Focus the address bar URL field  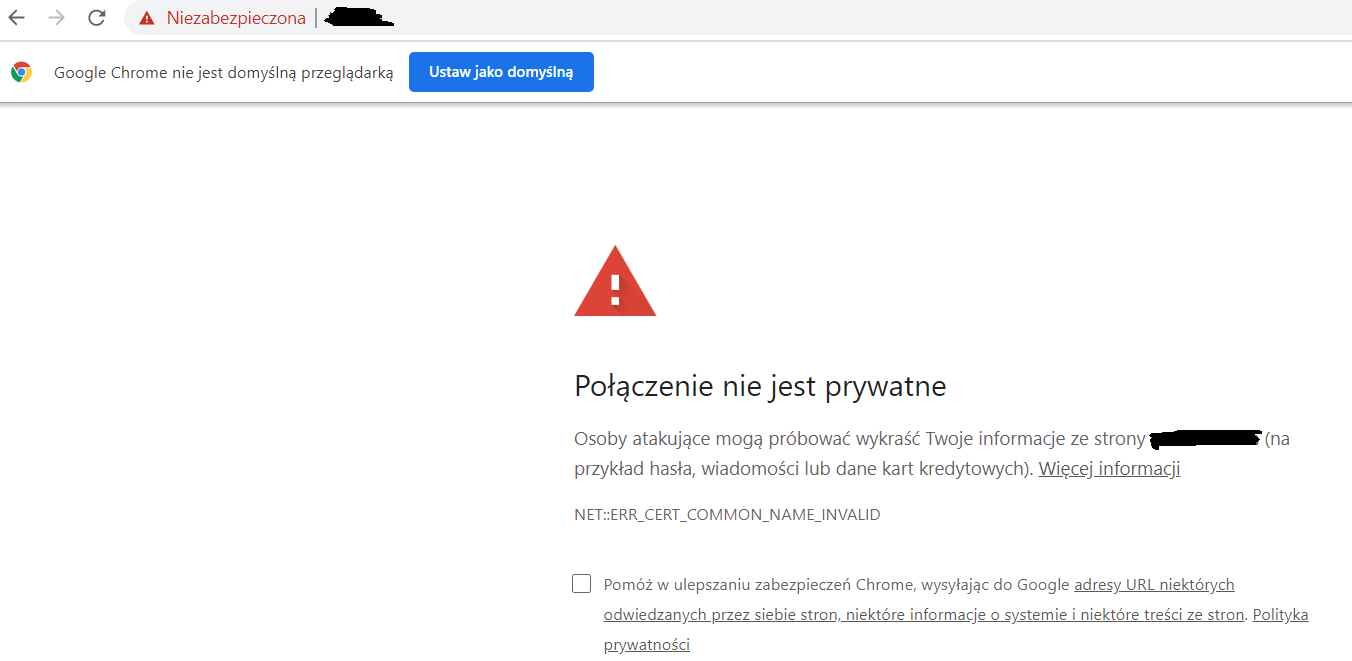740,18
